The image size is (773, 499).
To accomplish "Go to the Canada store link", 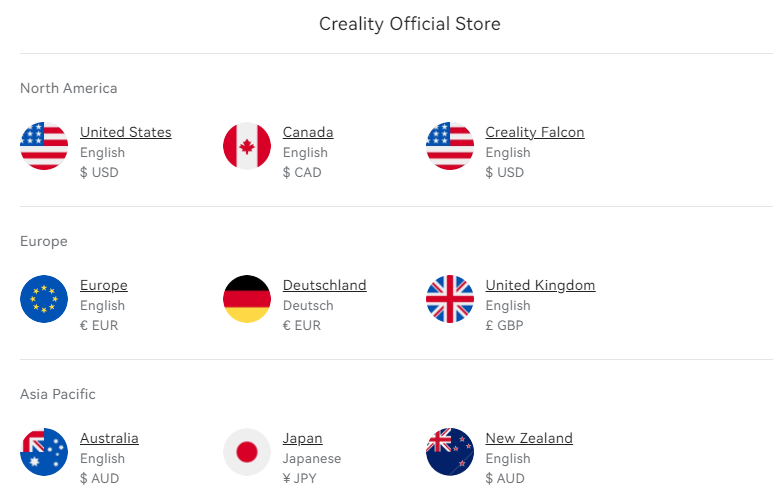I will [x=308, y=132].
